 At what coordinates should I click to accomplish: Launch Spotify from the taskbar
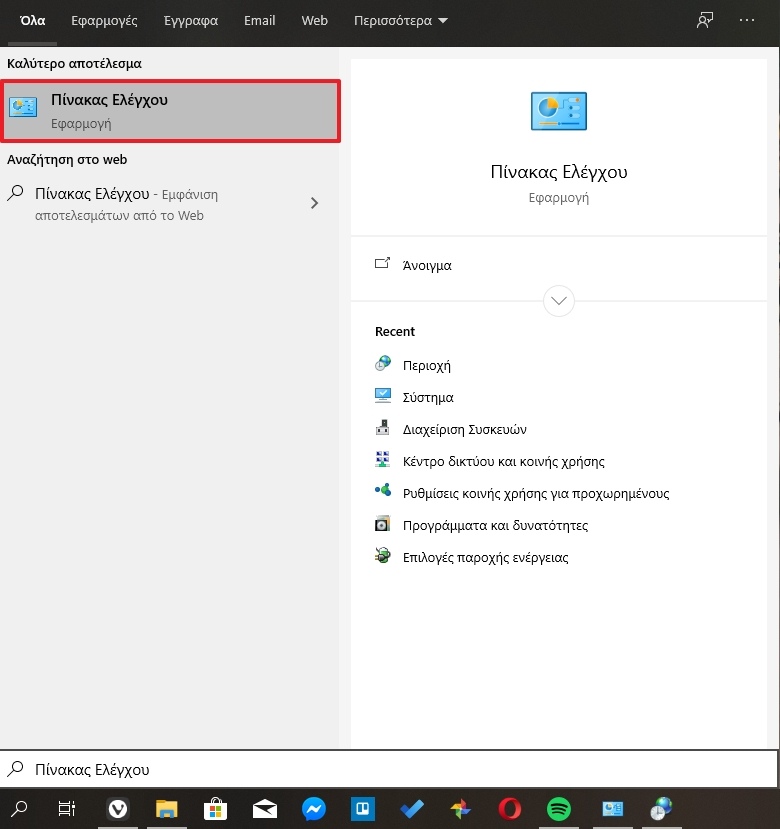[x=559, y=808]
